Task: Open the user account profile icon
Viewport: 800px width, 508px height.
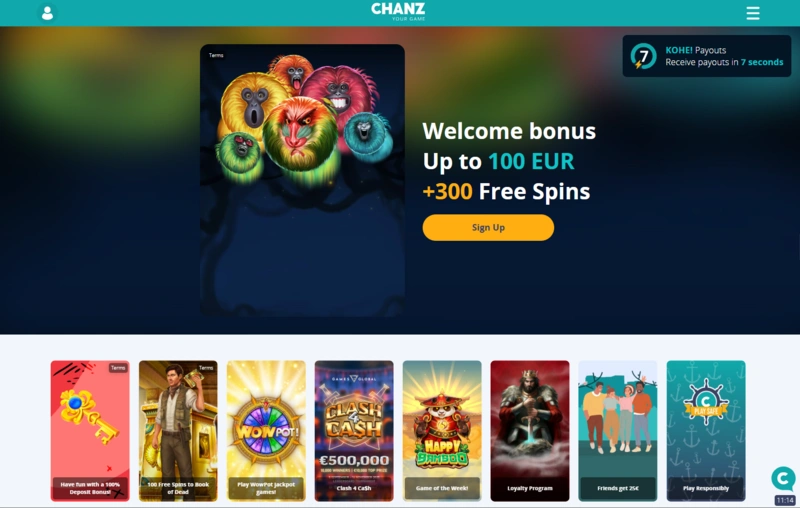Action: click(x=47, y=13)
